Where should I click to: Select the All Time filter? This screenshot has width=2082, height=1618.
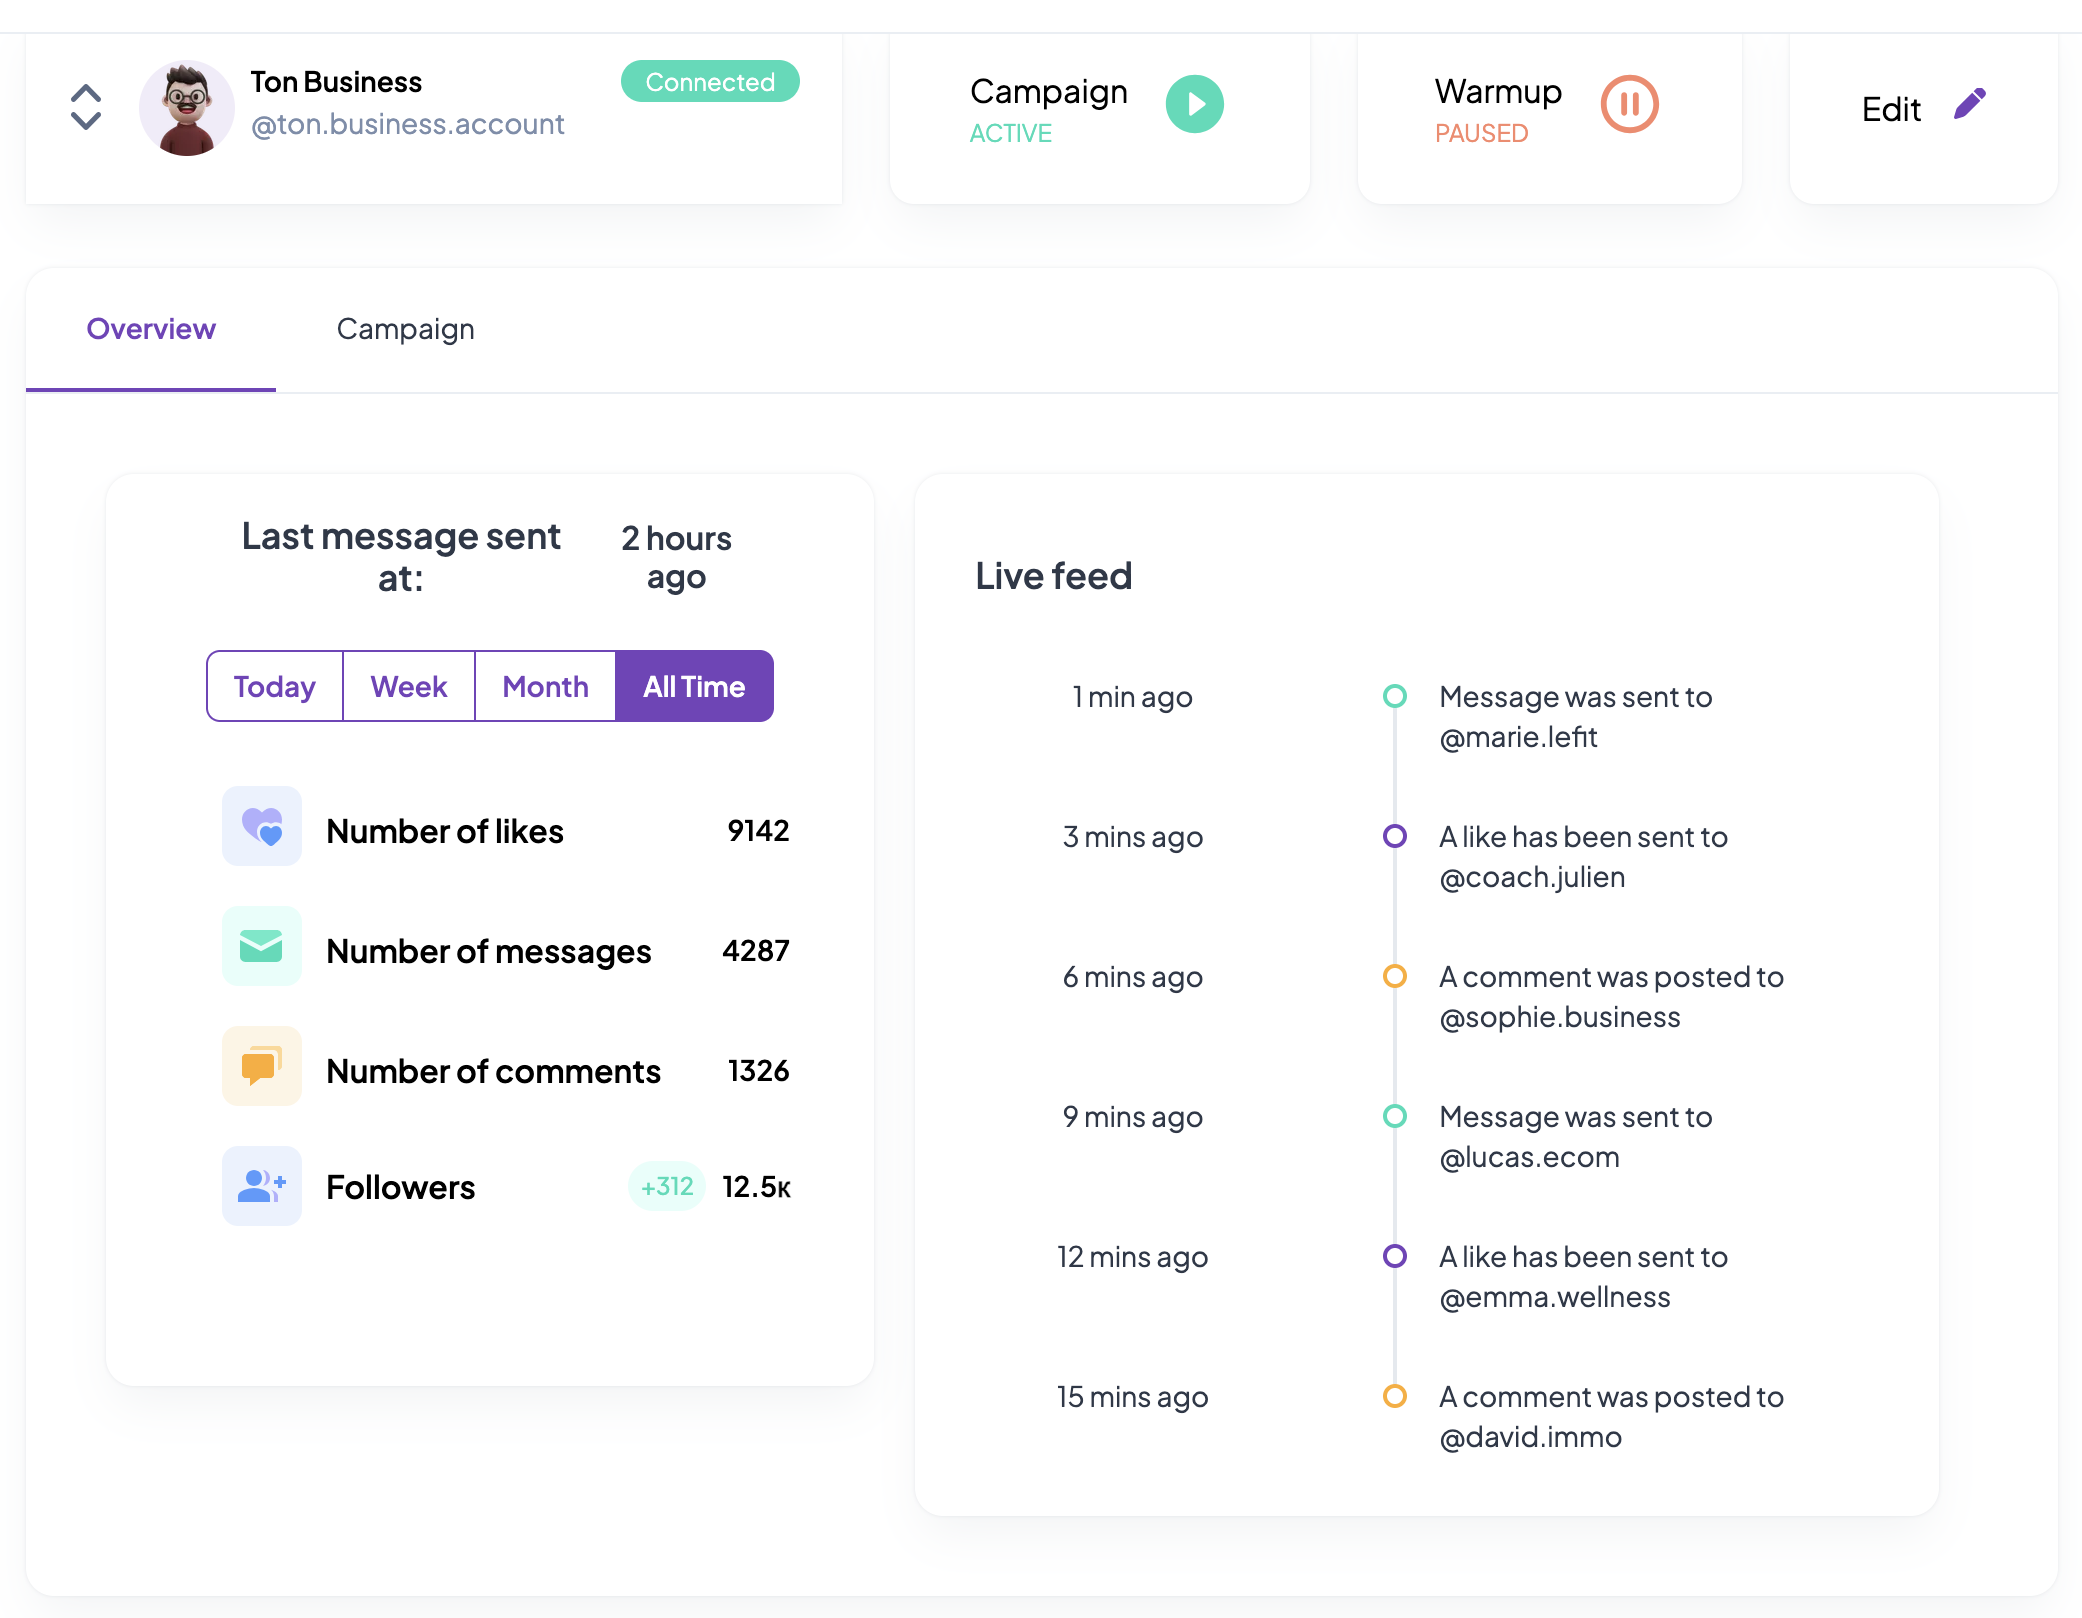[x=695, y=686]
